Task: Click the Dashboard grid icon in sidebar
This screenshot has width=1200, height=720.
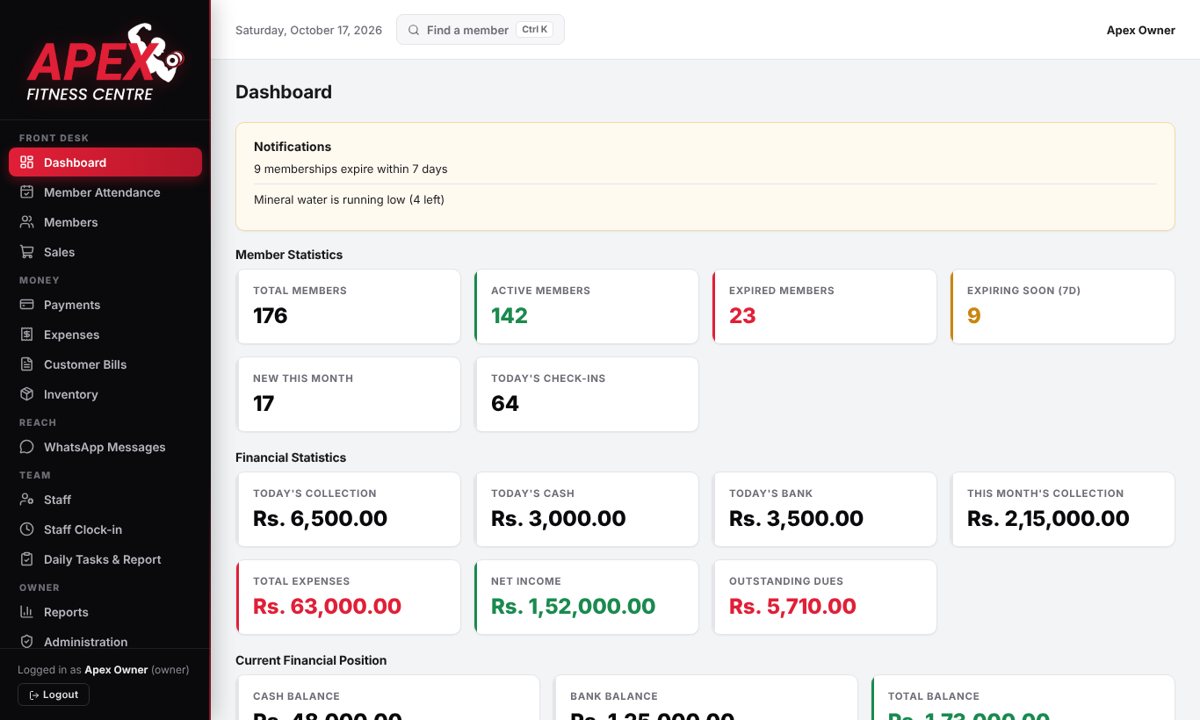Action: click(x=27, y=162)
